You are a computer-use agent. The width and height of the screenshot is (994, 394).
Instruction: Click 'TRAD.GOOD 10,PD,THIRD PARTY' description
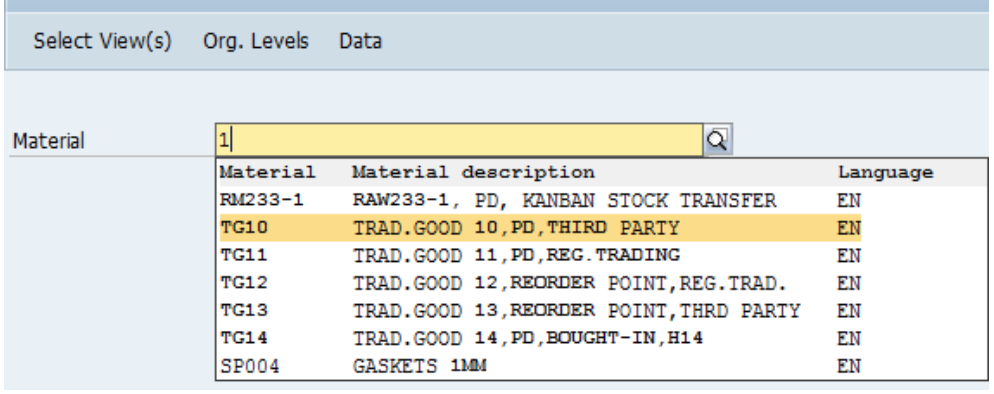516,227
